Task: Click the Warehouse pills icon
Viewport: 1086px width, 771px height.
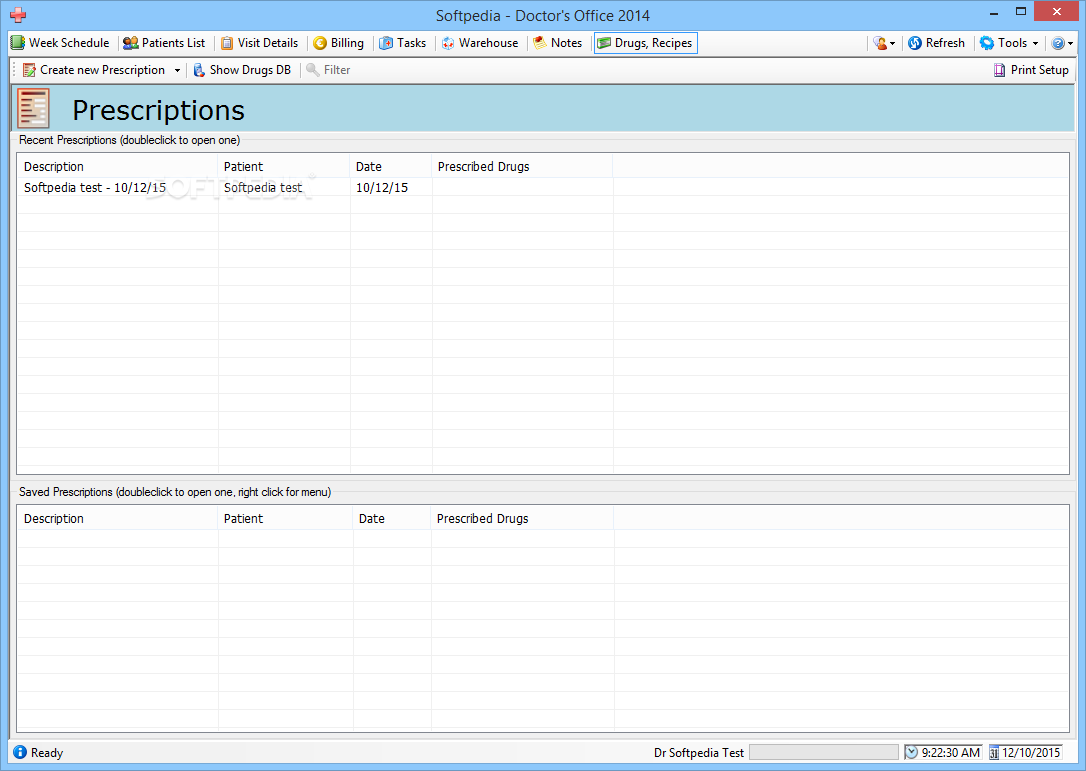Action: 448,43
